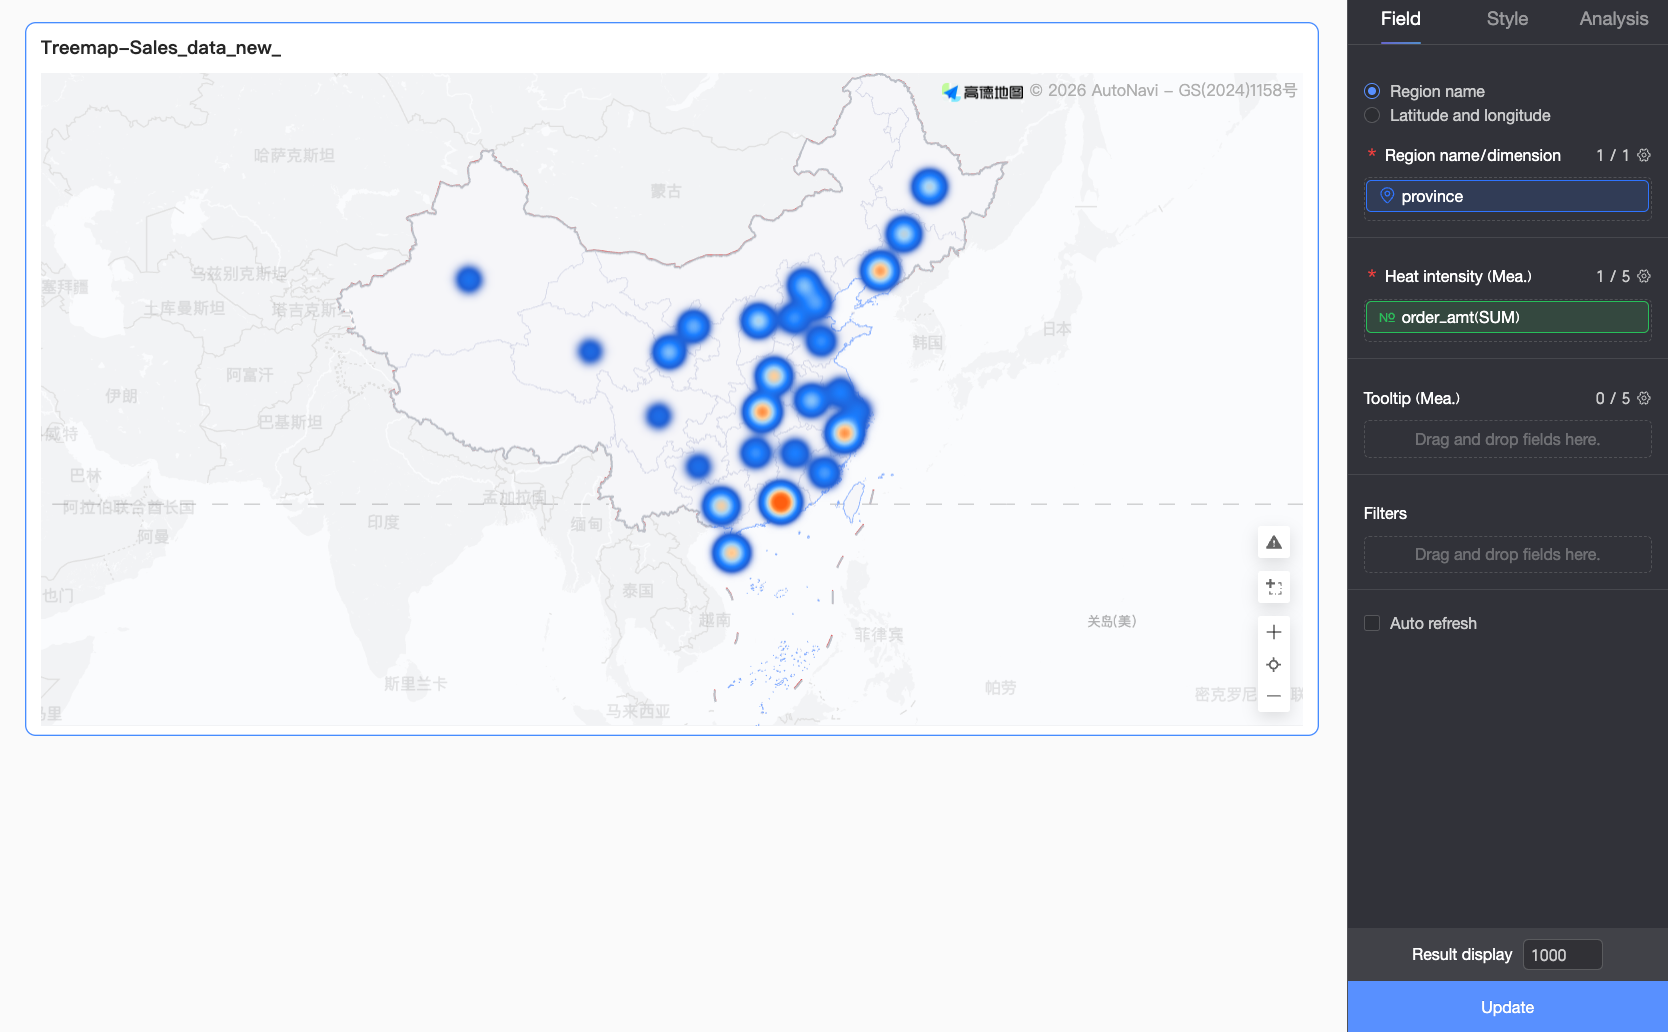This screenshot has height=1032, width=1668.
Task: Click the numeric icon on order_amt(SUM) field
Action: click(x=1387, y=317)
